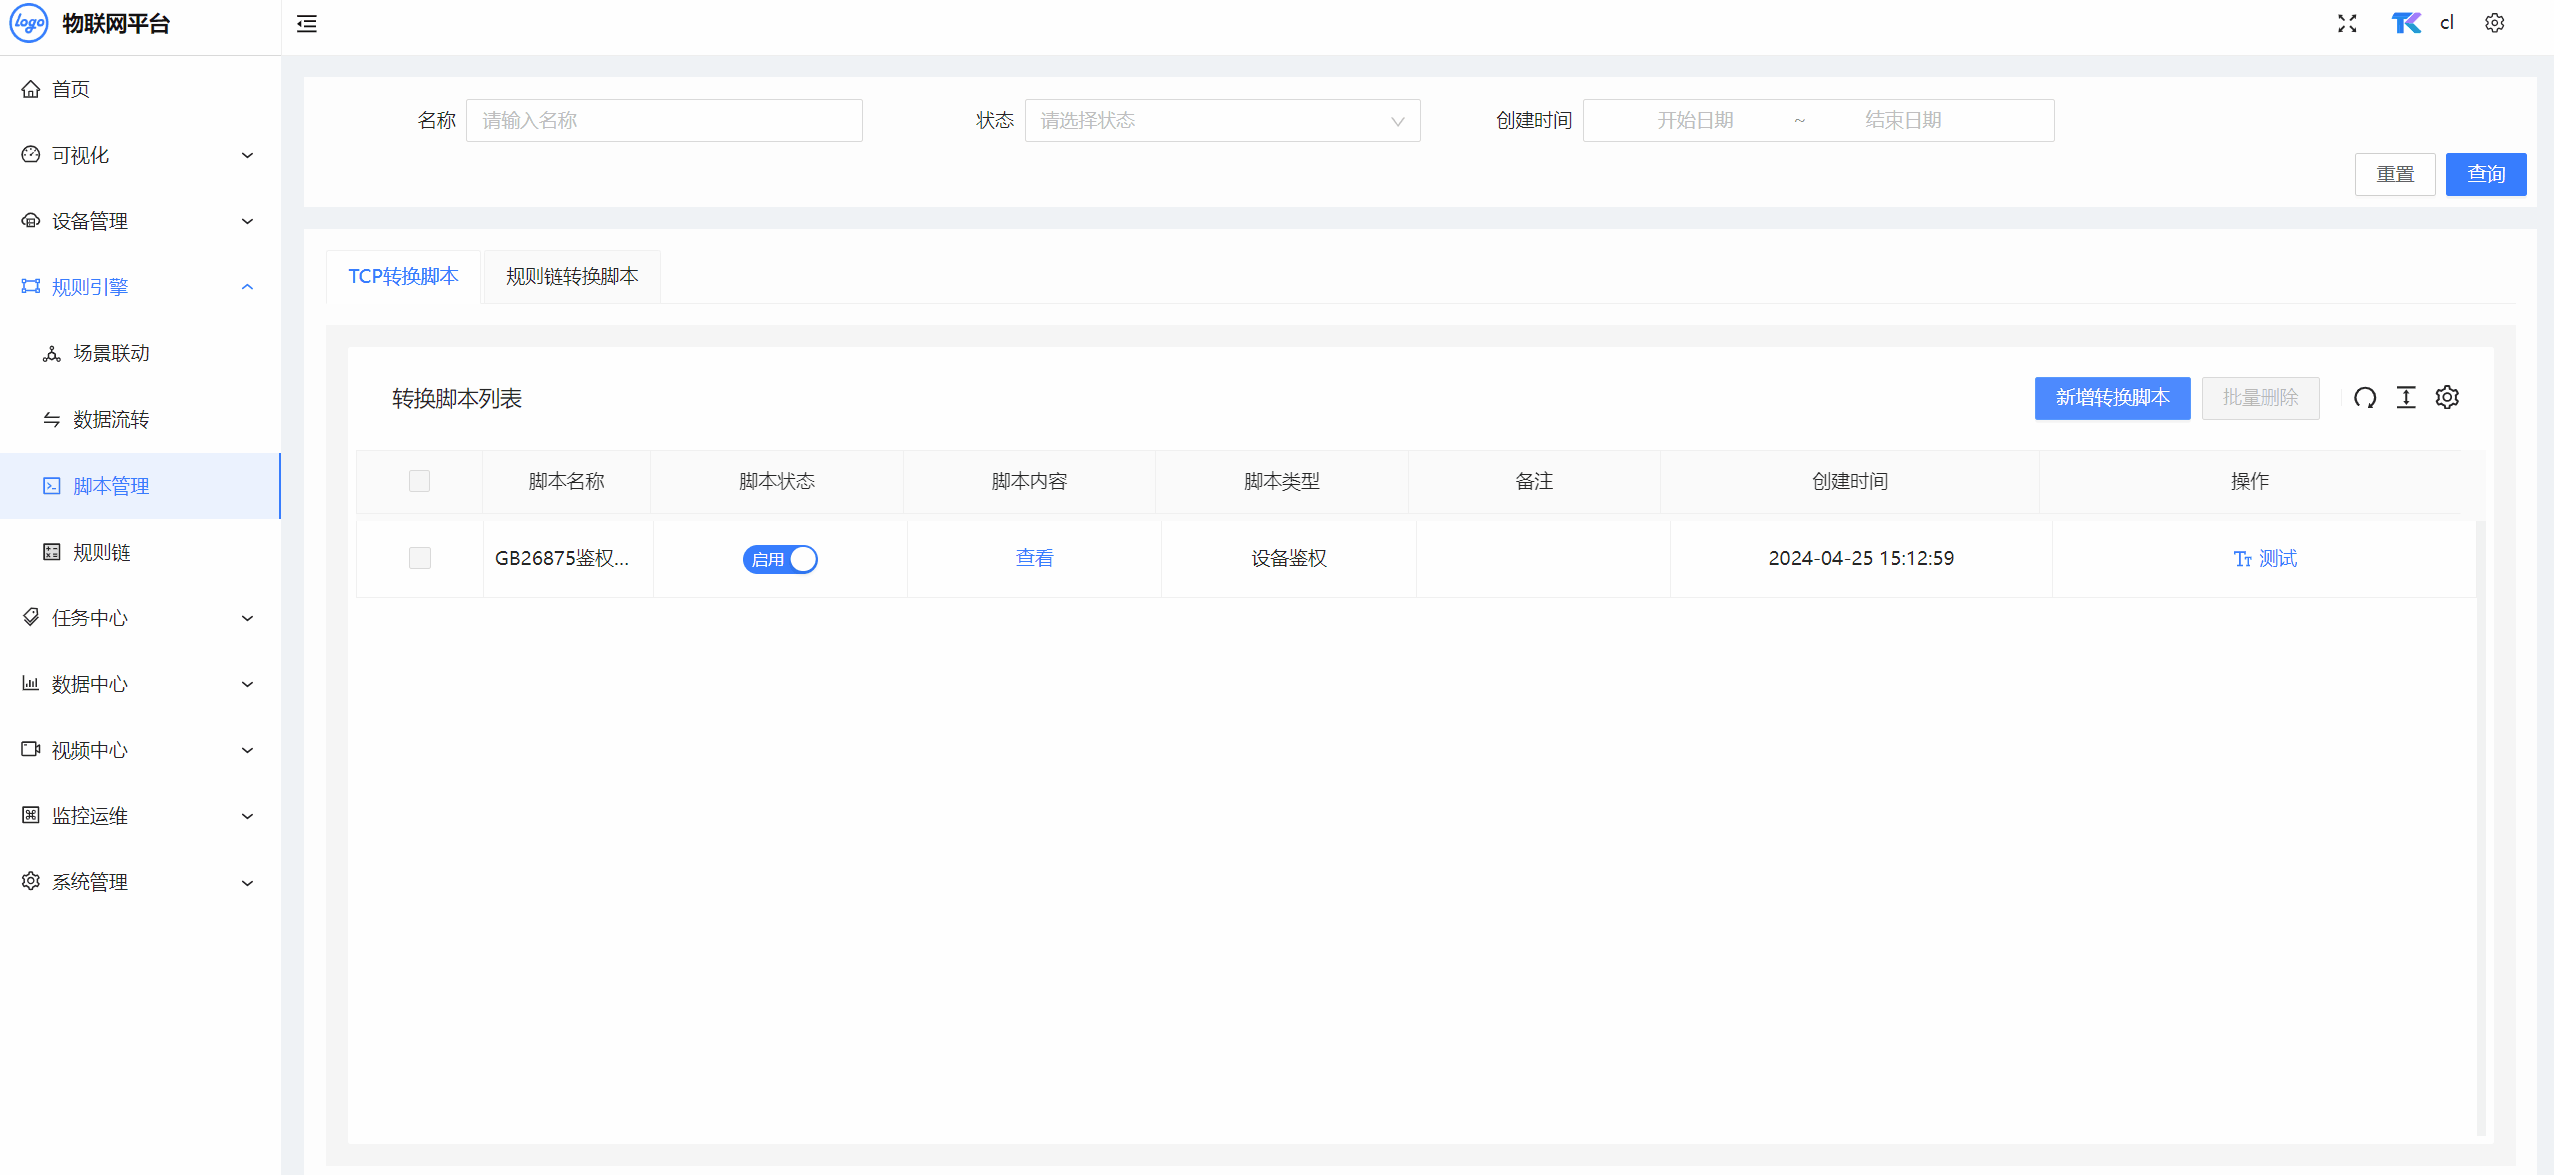Screen dimensions: 2554x1175
Task: Refresh the script list table
Action: click(2364, 398)
